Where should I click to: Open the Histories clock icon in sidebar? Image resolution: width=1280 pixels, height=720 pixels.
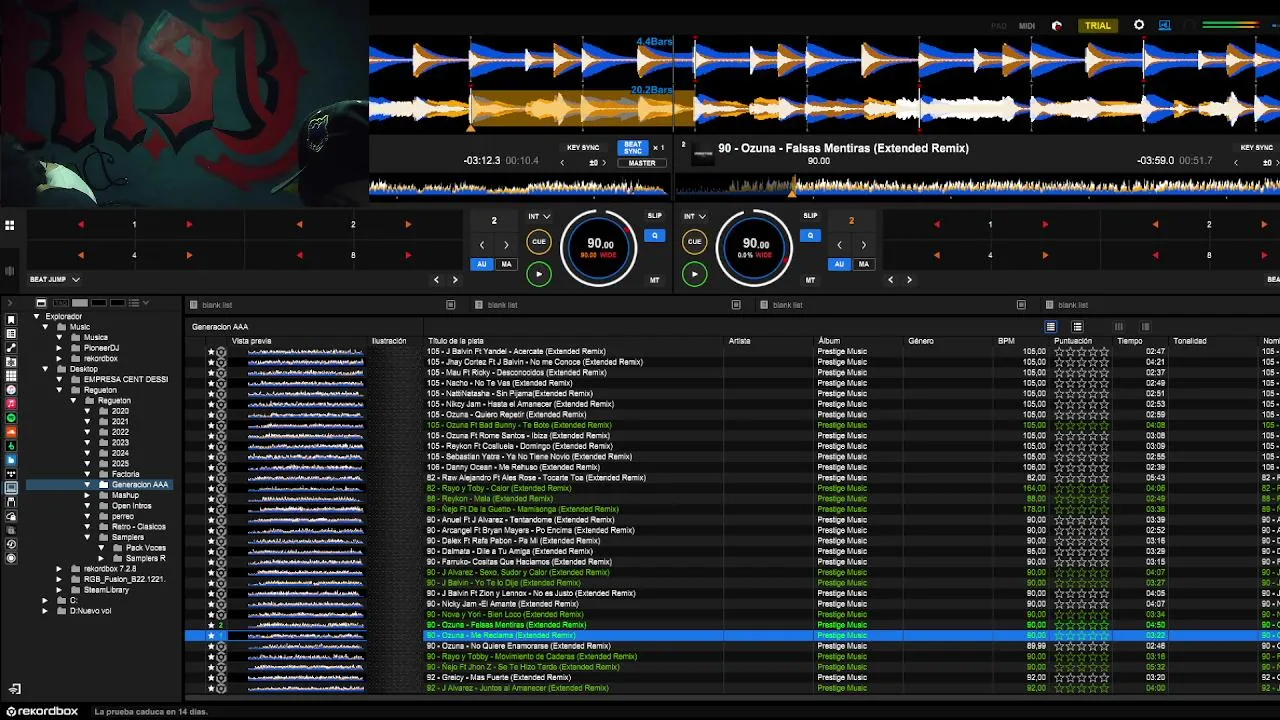tap(11, 544)
